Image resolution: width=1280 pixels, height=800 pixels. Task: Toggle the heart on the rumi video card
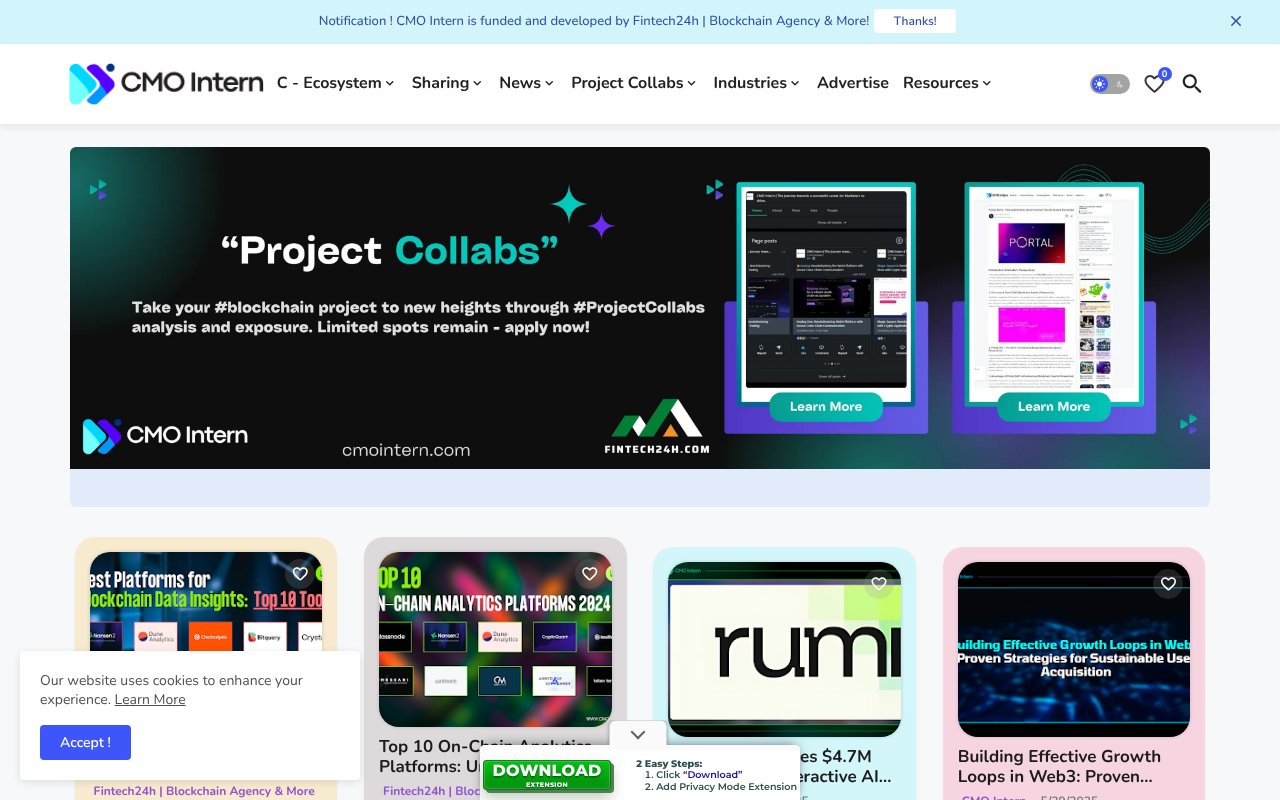(878, 583)
